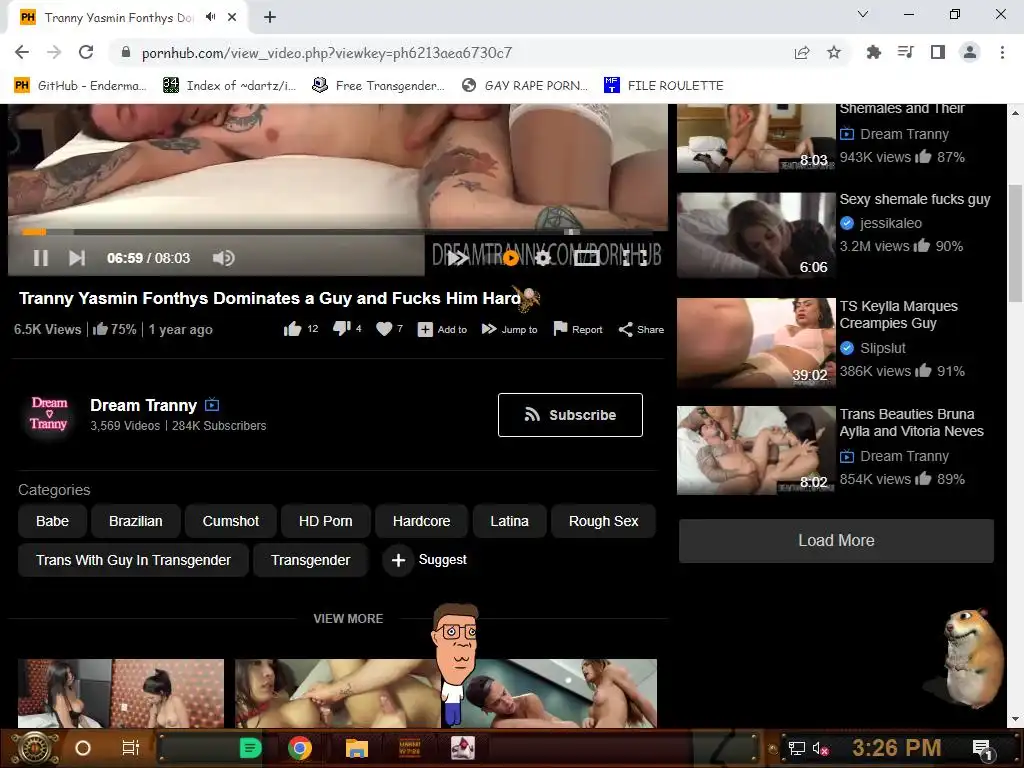The width and height of the screenshot is (1024, 768).
Task: Suggest a new category with plus button
Action: click(x=398, y=560)
